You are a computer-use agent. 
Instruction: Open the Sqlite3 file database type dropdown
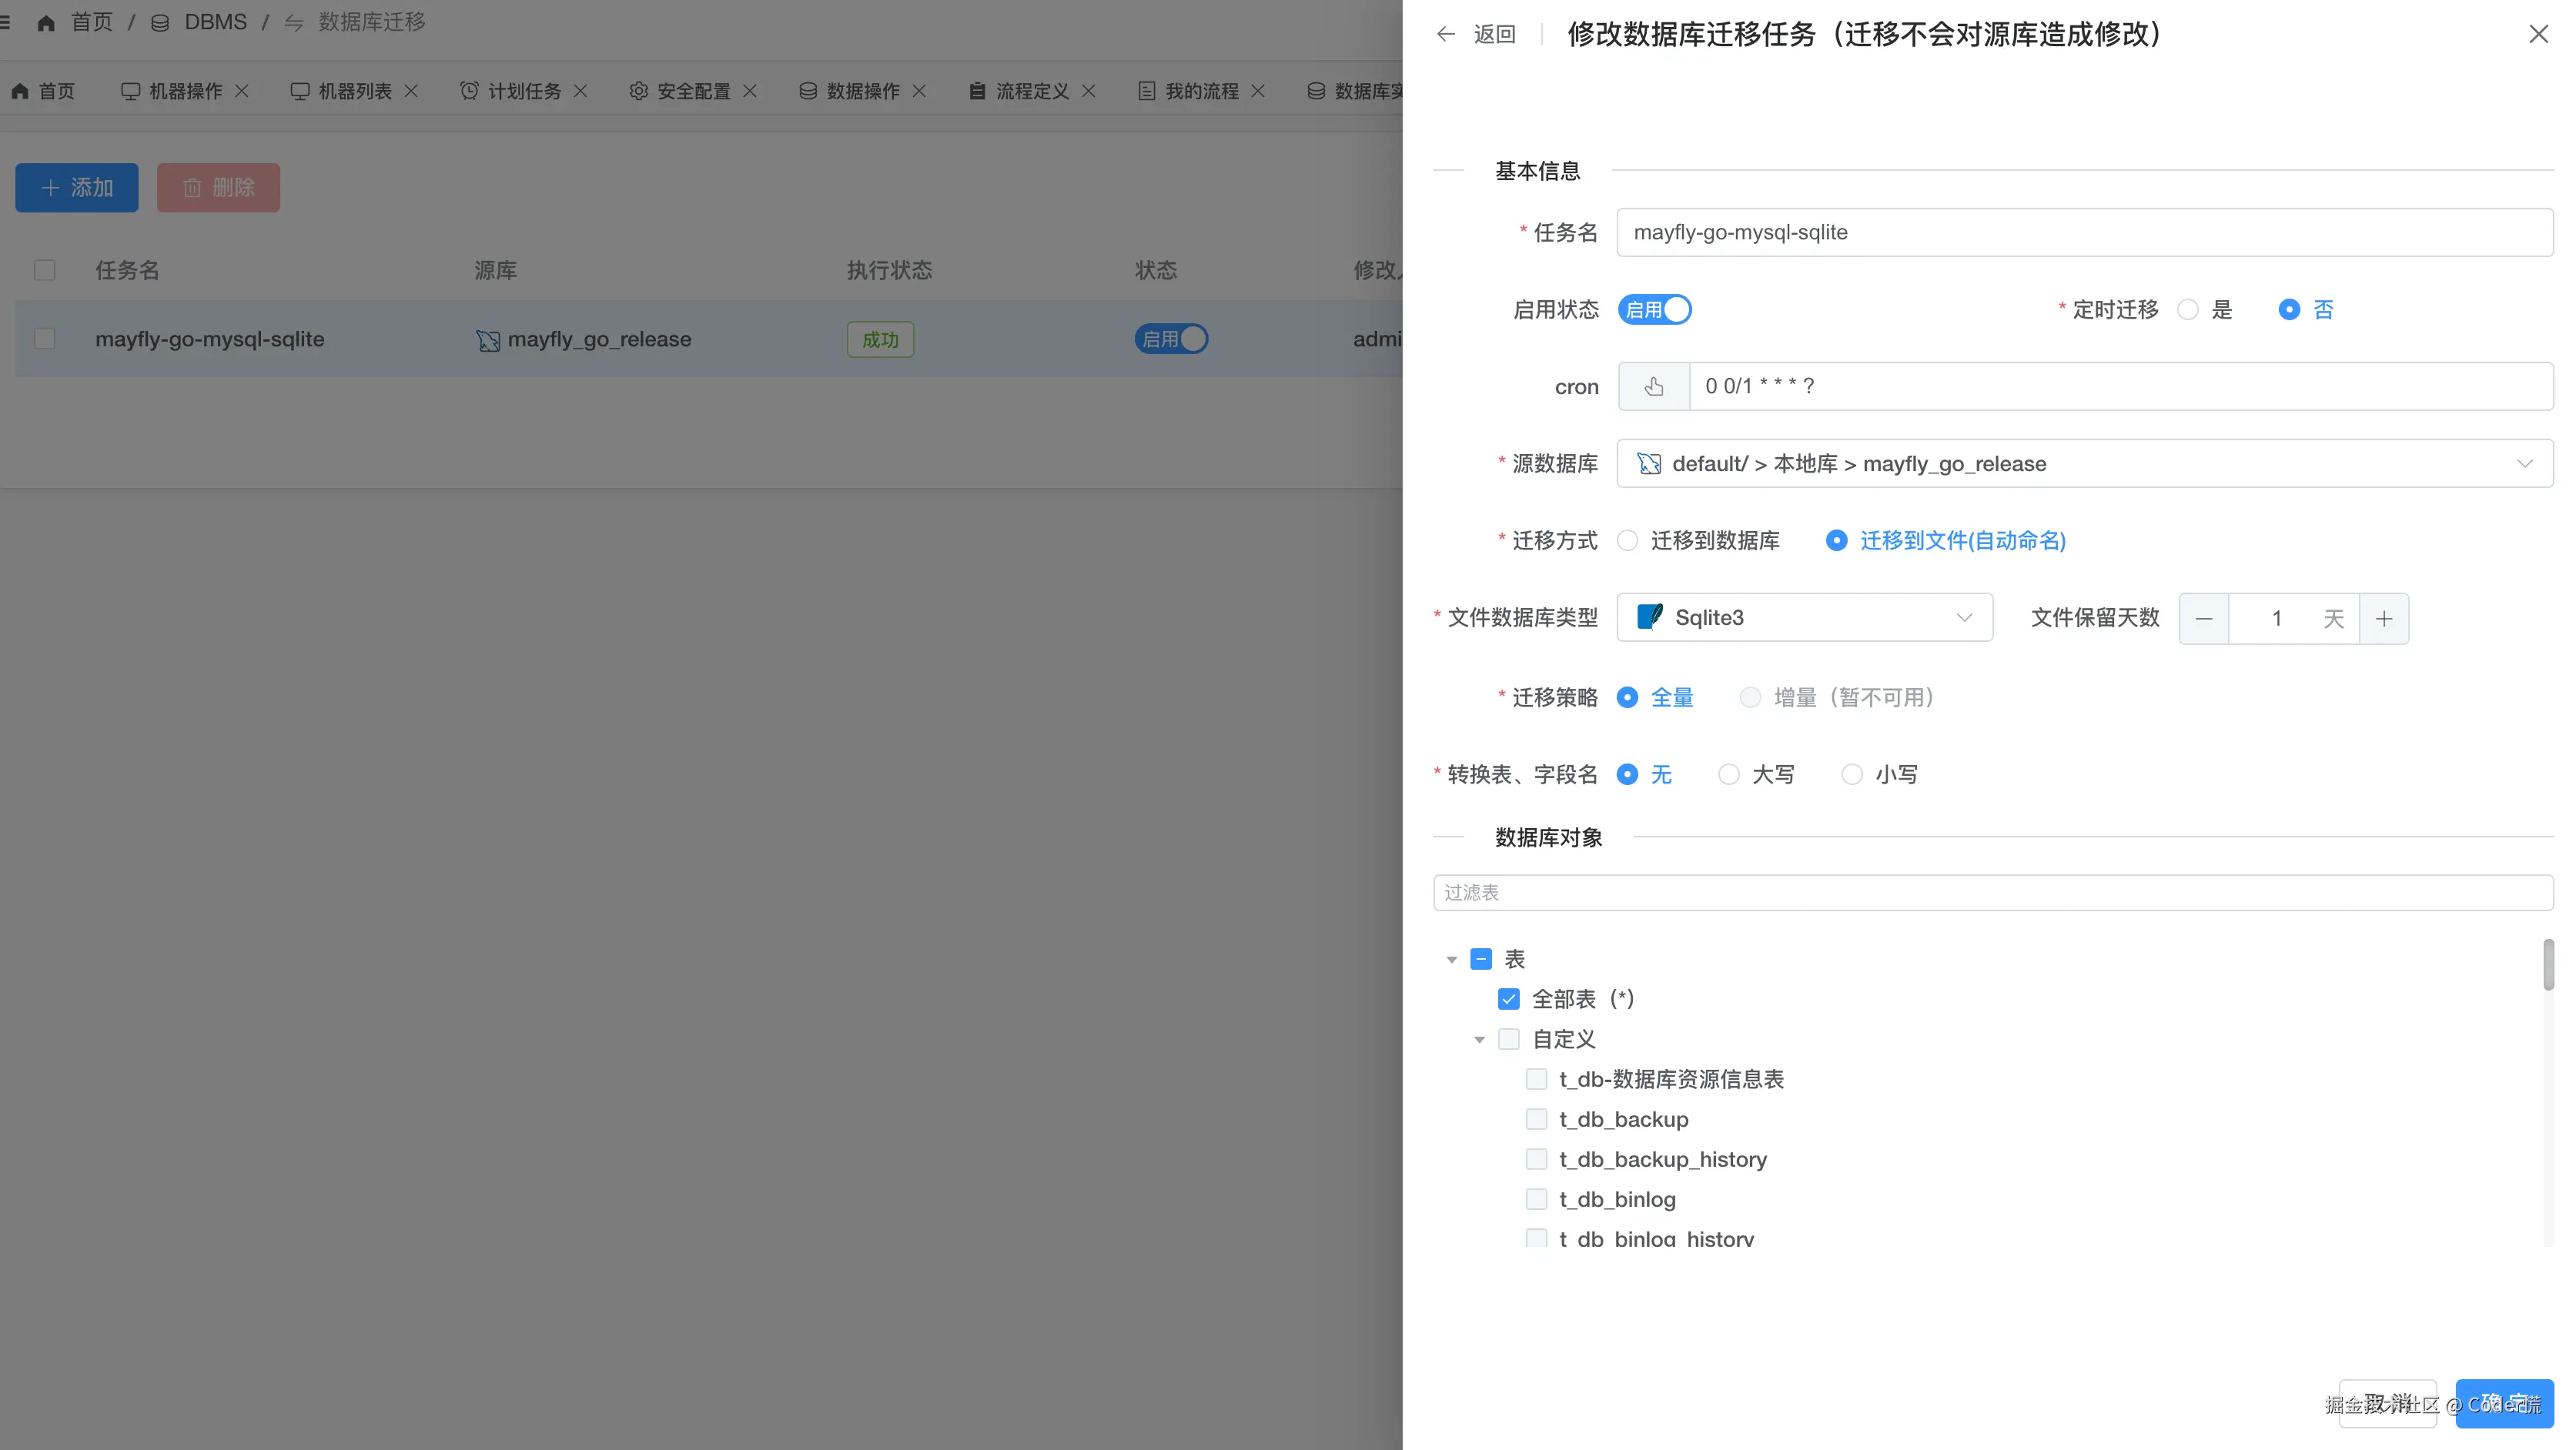(1804, 618)
